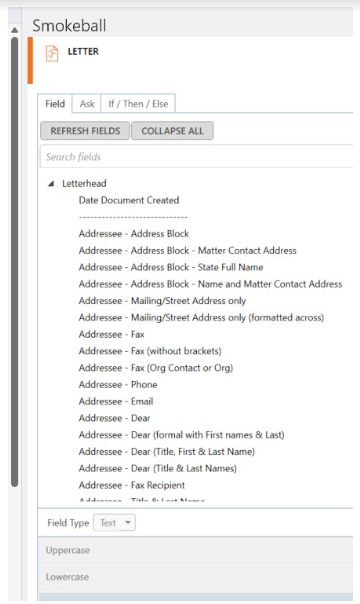Click the vertical scrollbar thumb on left
This screenshot has width=360, height=604.
[15, 262]
